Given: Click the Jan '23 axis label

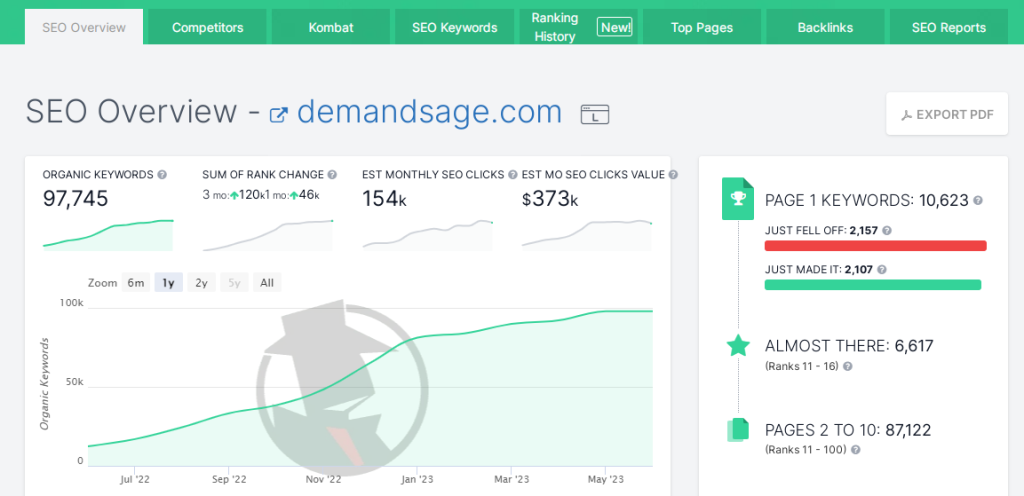Looking at the screenshot, I should click(x=417, y=480).
